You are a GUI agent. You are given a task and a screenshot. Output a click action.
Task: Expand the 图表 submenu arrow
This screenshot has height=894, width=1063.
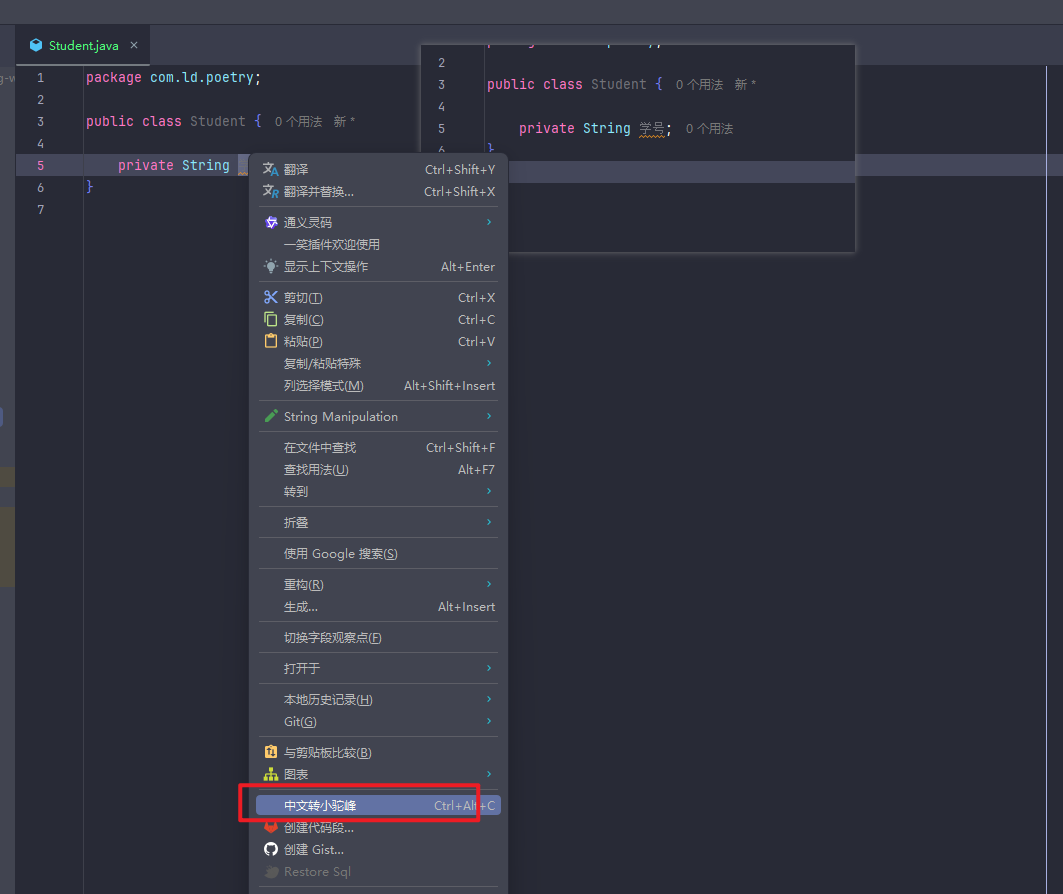point(489,774)
